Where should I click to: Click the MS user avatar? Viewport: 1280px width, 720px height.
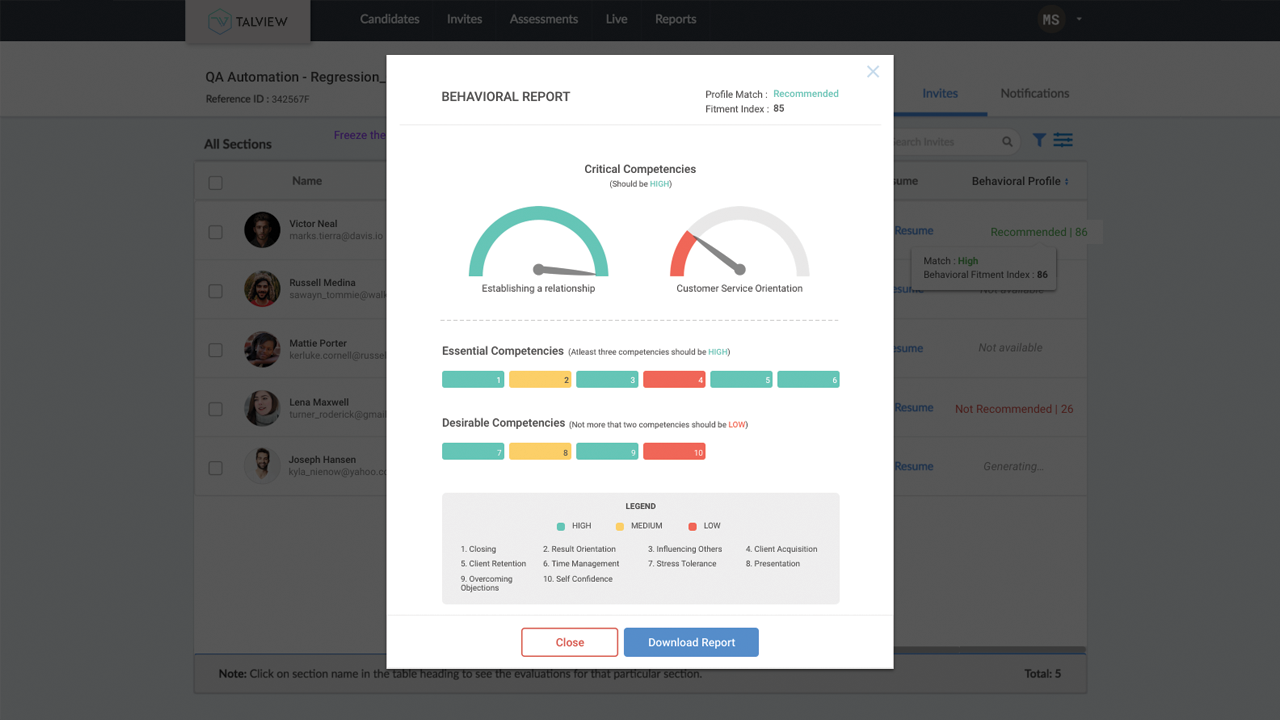pyautogui.click(x=1050, y=19)
